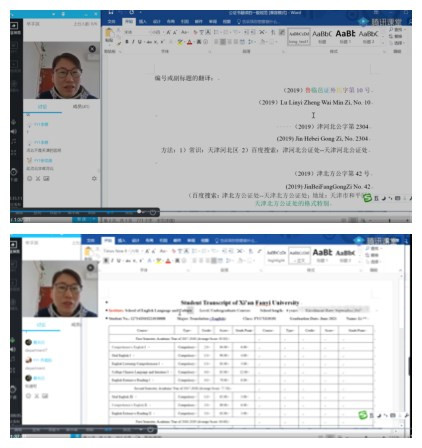Close the webcam video in the top panel
This screenshot has width=422, height=448.
tap(92, 49)
